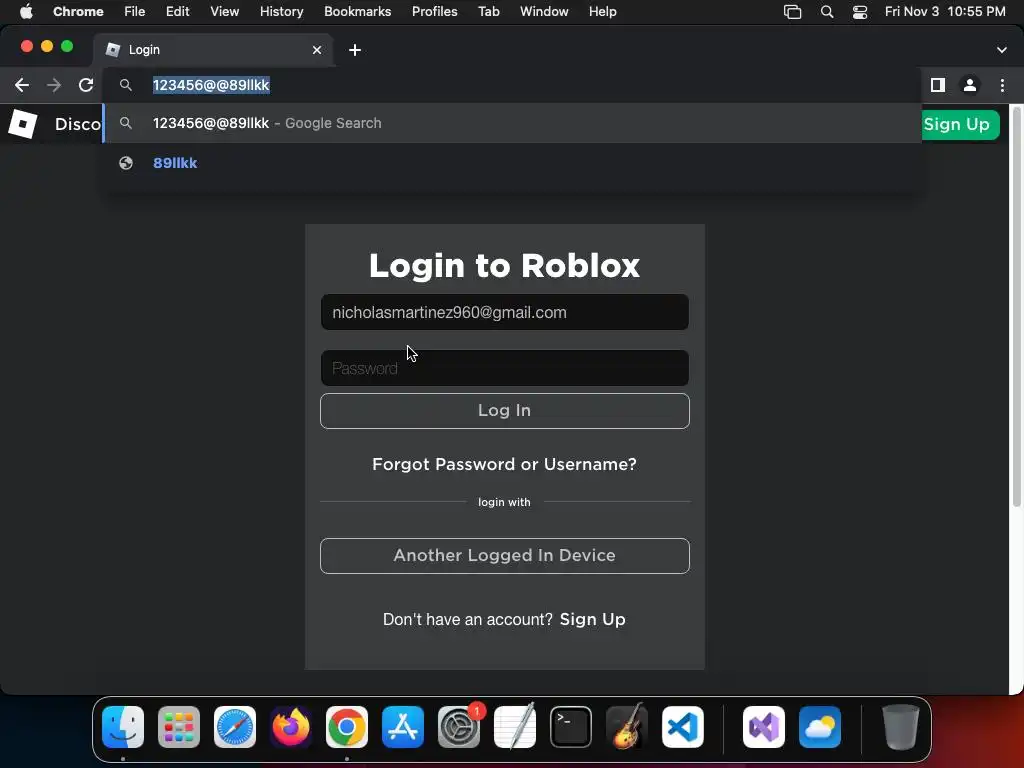
Task: Click the address bar text field
Action: pyautogui.click(x=512, y=85)
